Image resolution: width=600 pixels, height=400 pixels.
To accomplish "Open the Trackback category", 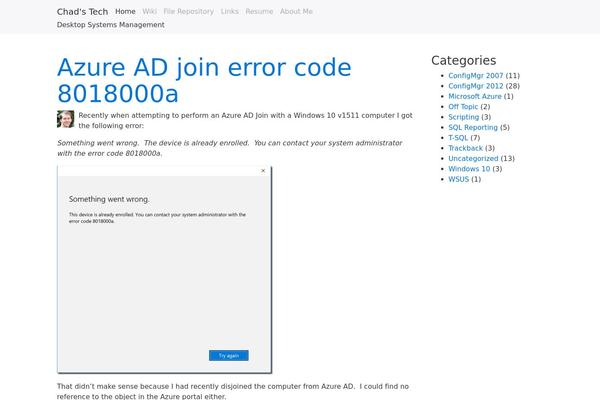I will (x=466, y=148).
